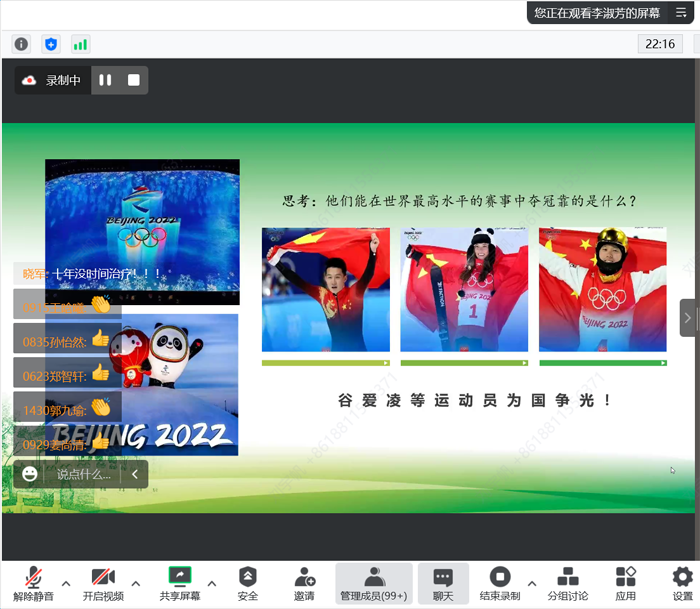The width and height of the screenshot is (700, 609).
Task: Open the 应用 apps menu
Action: (x=625, y=584)
